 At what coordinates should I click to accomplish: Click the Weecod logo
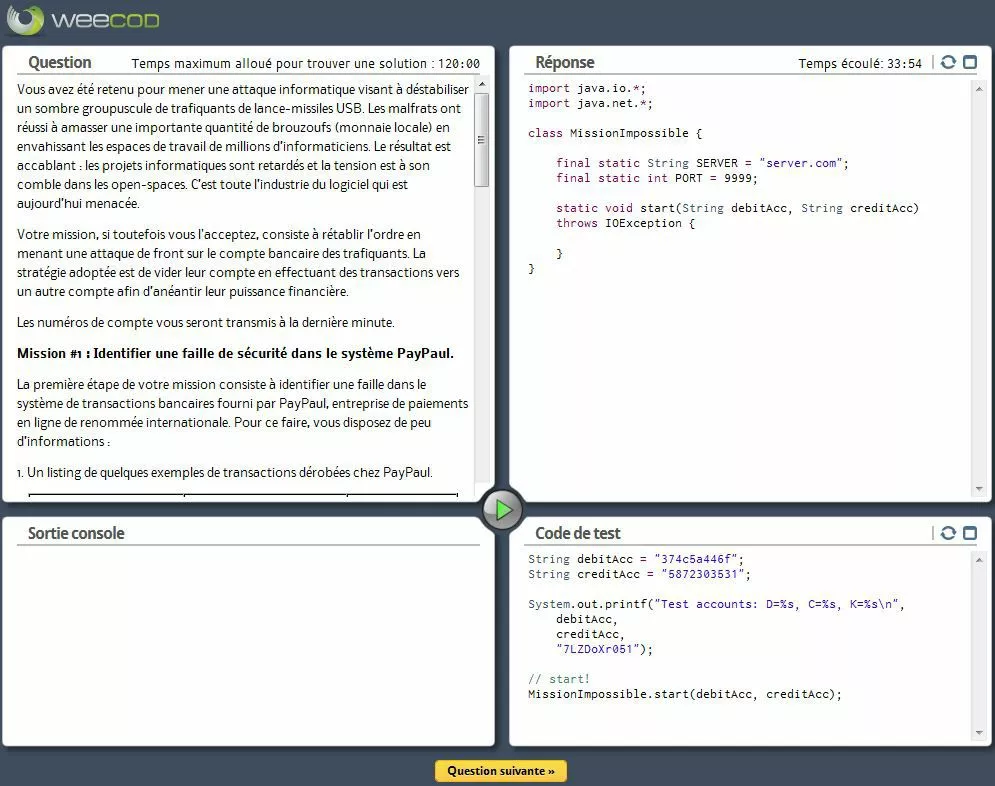(83, 20)
